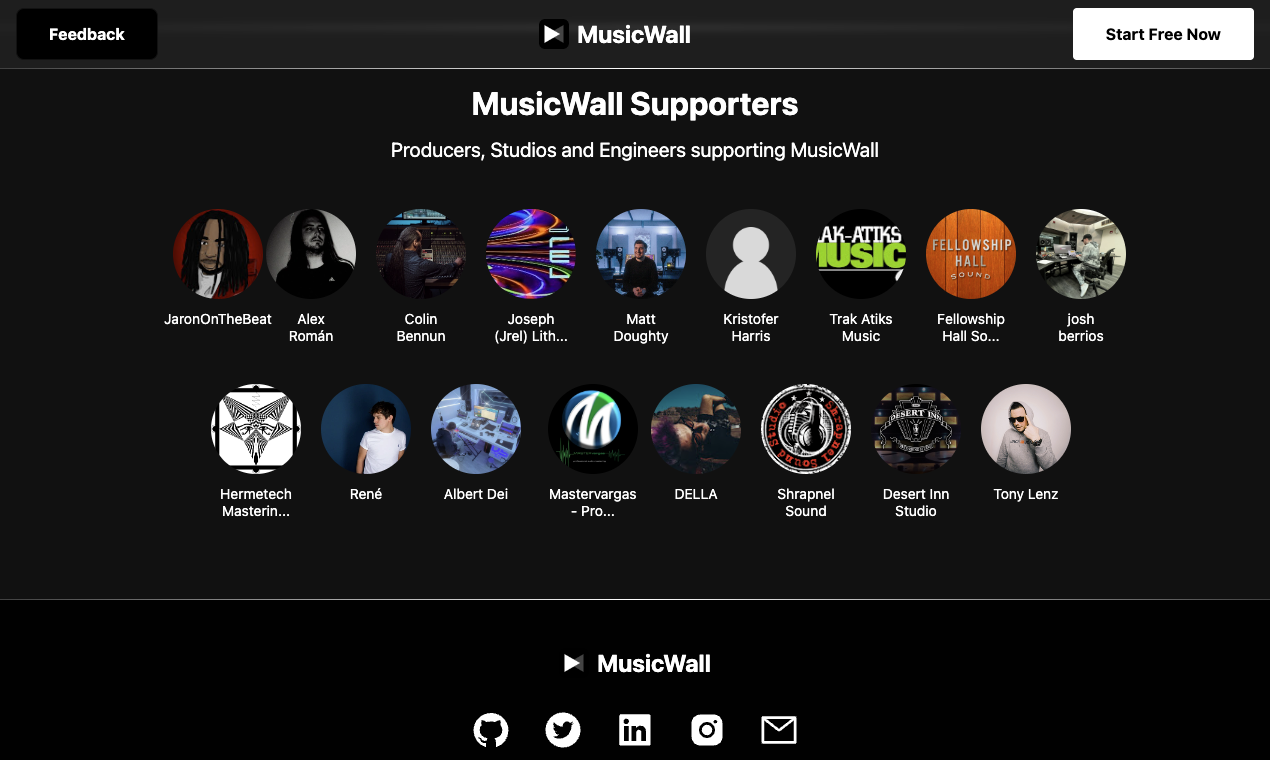The height and width of the screenshot is (760, 1270).
Task: Click the MusicWall logo in the footer
Action: (636, 663)
